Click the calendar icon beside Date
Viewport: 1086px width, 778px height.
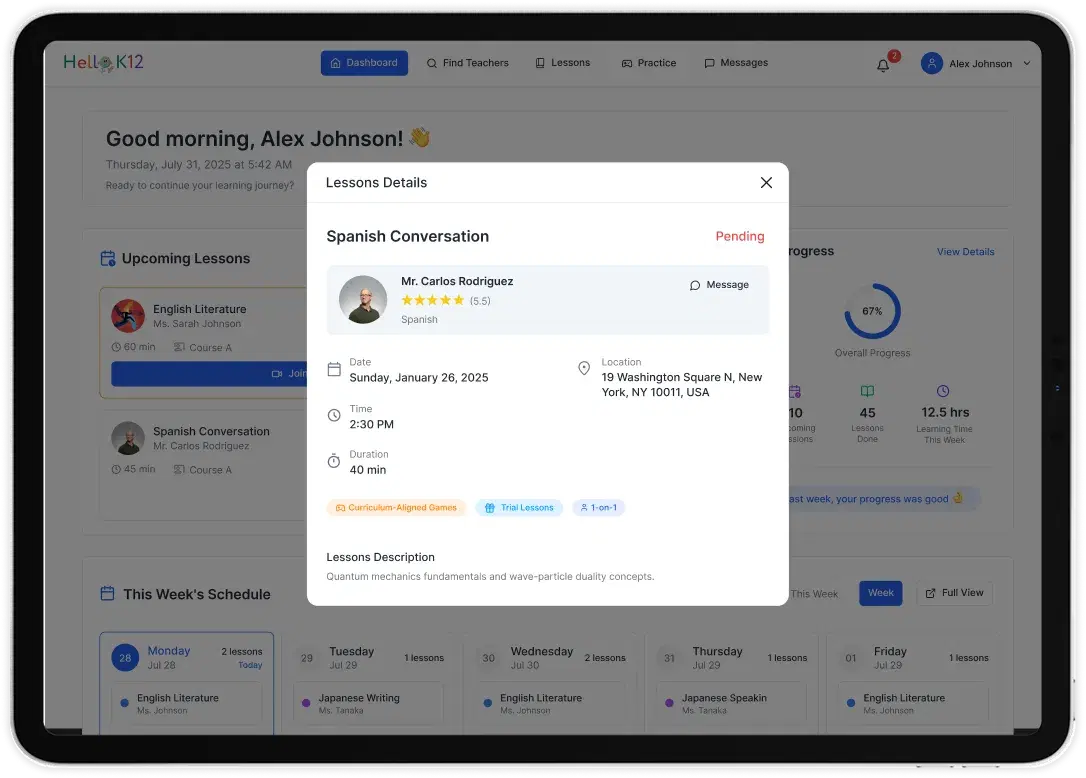(334, 369)
